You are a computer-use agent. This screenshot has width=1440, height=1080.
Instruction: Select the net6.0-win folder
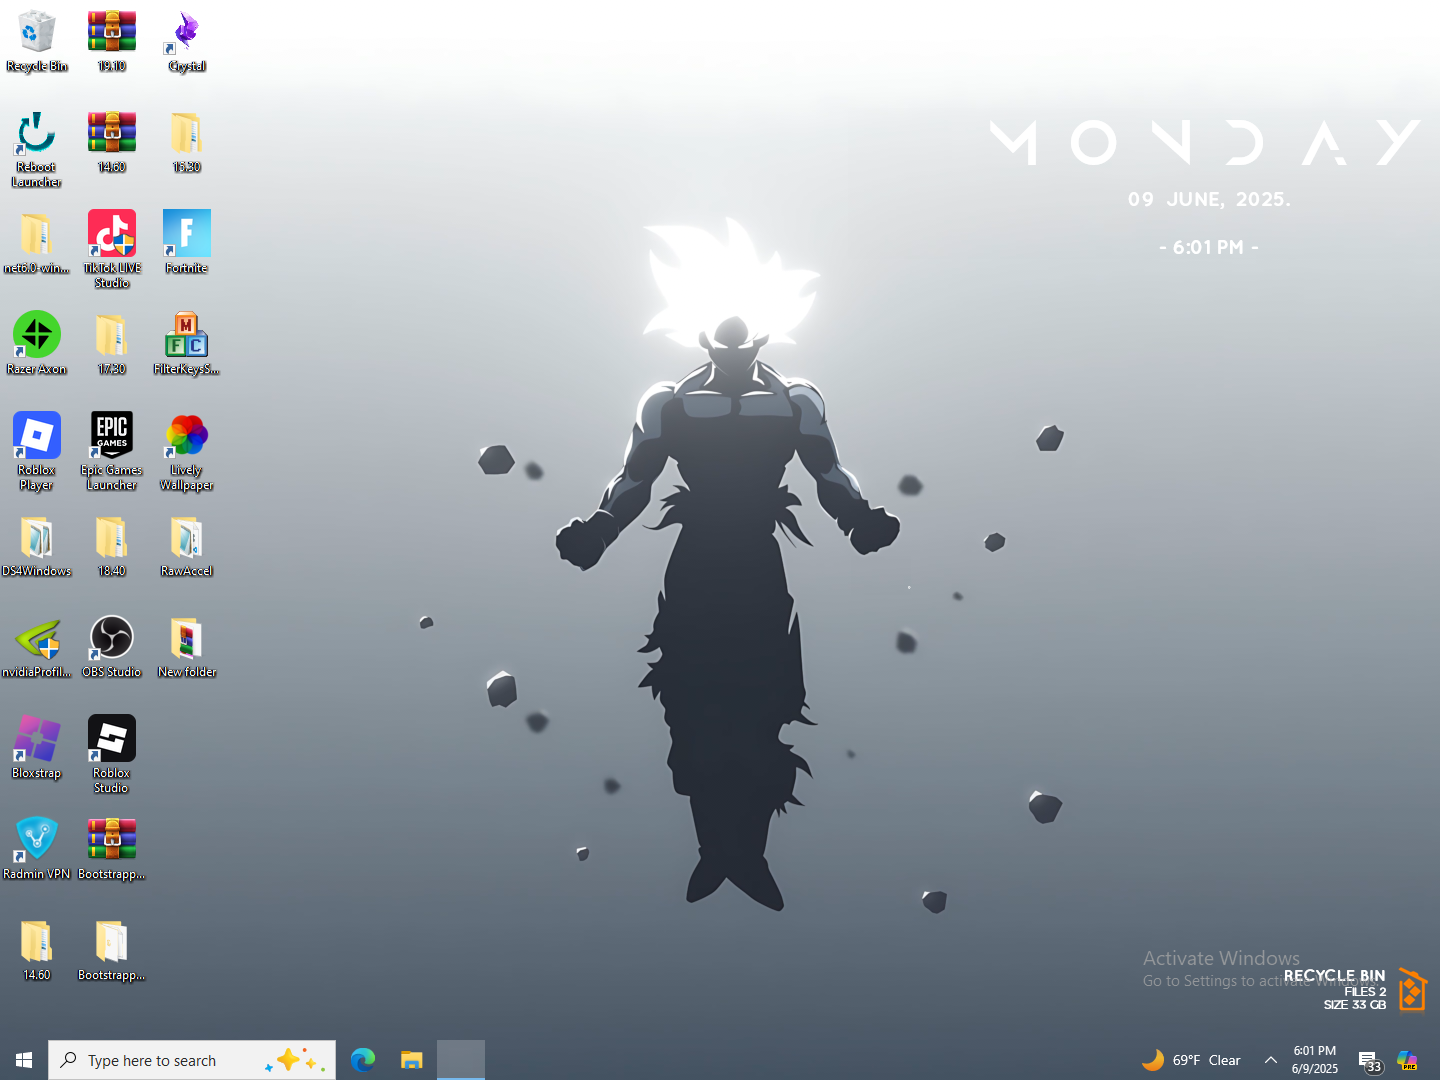(37, 244)
